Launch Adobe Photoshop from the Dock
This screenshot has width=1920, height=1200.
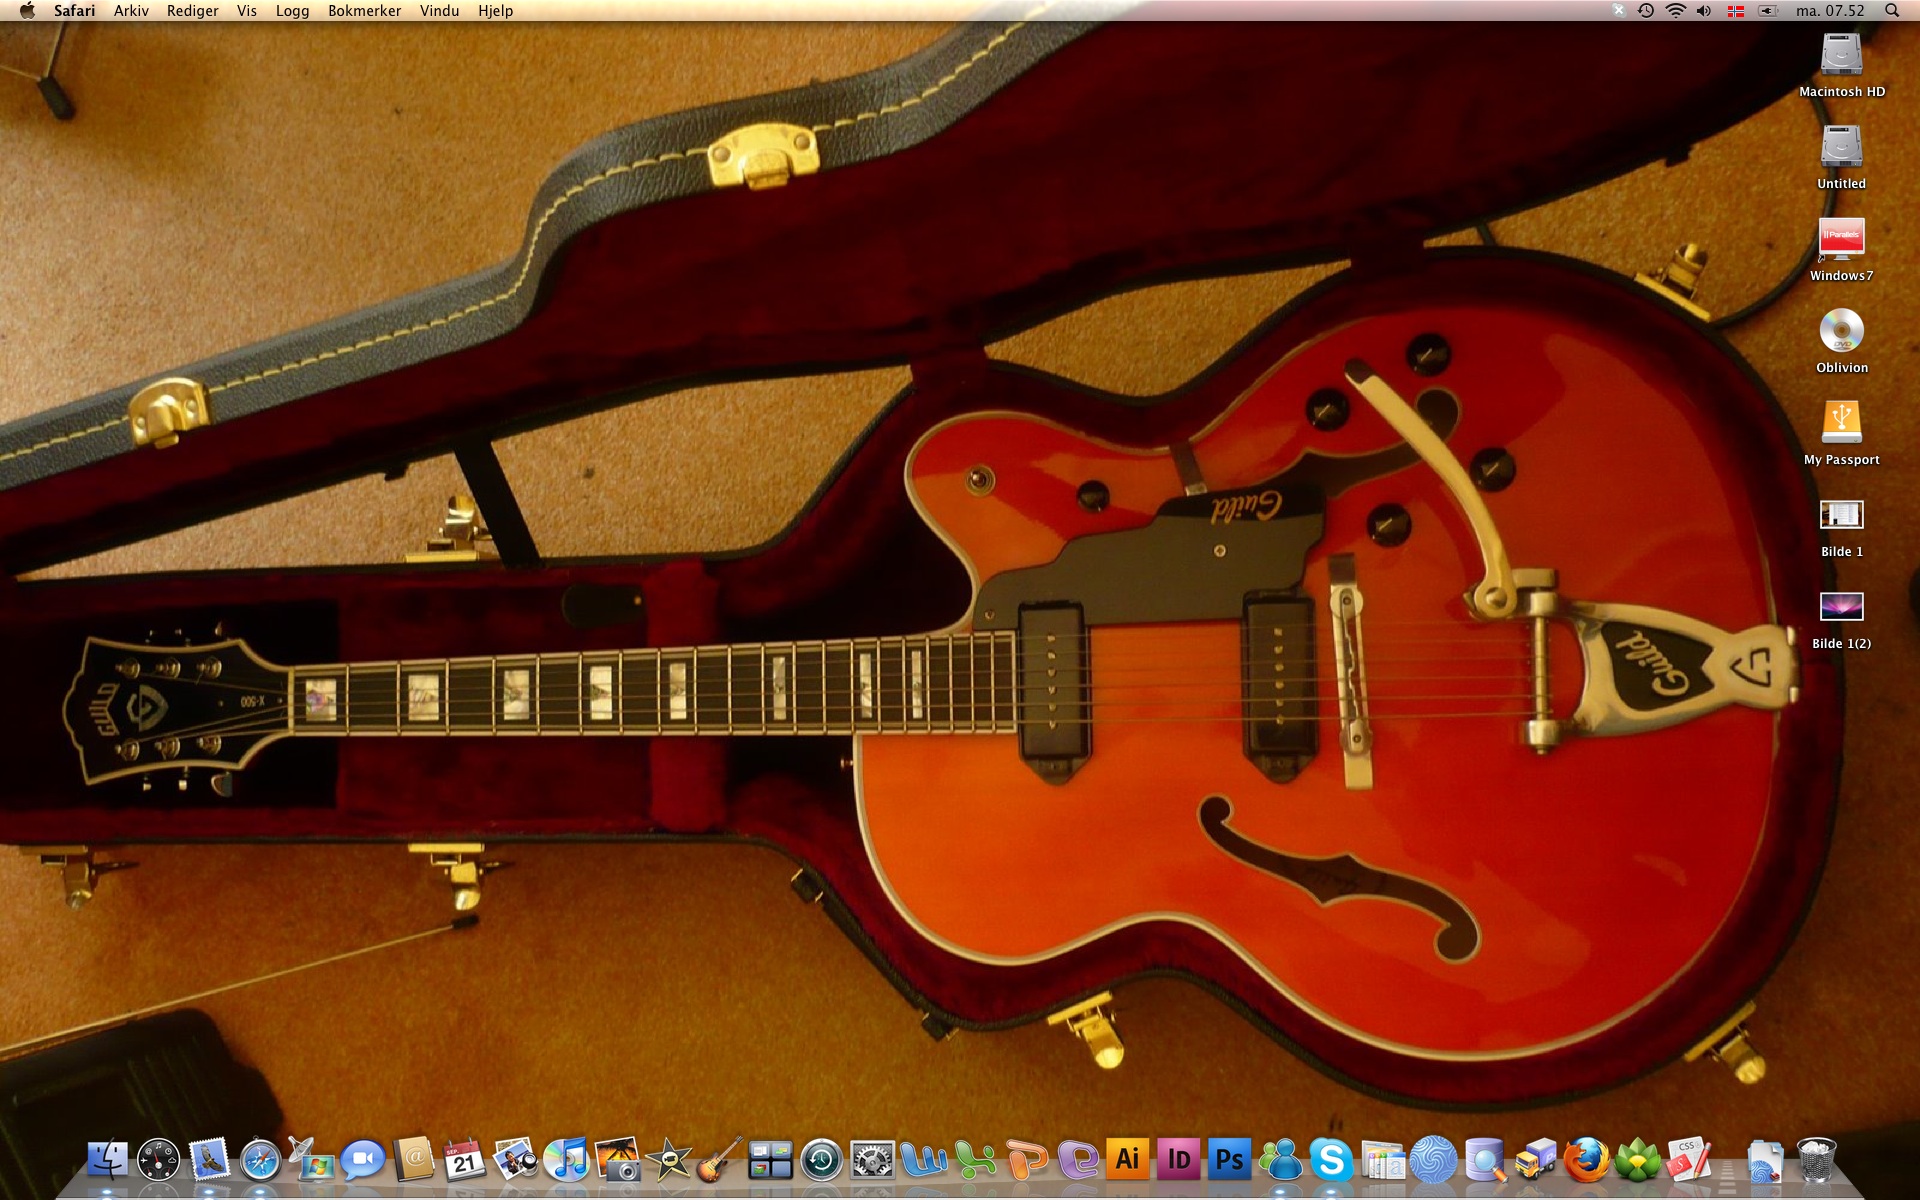pos(1229,1160)
